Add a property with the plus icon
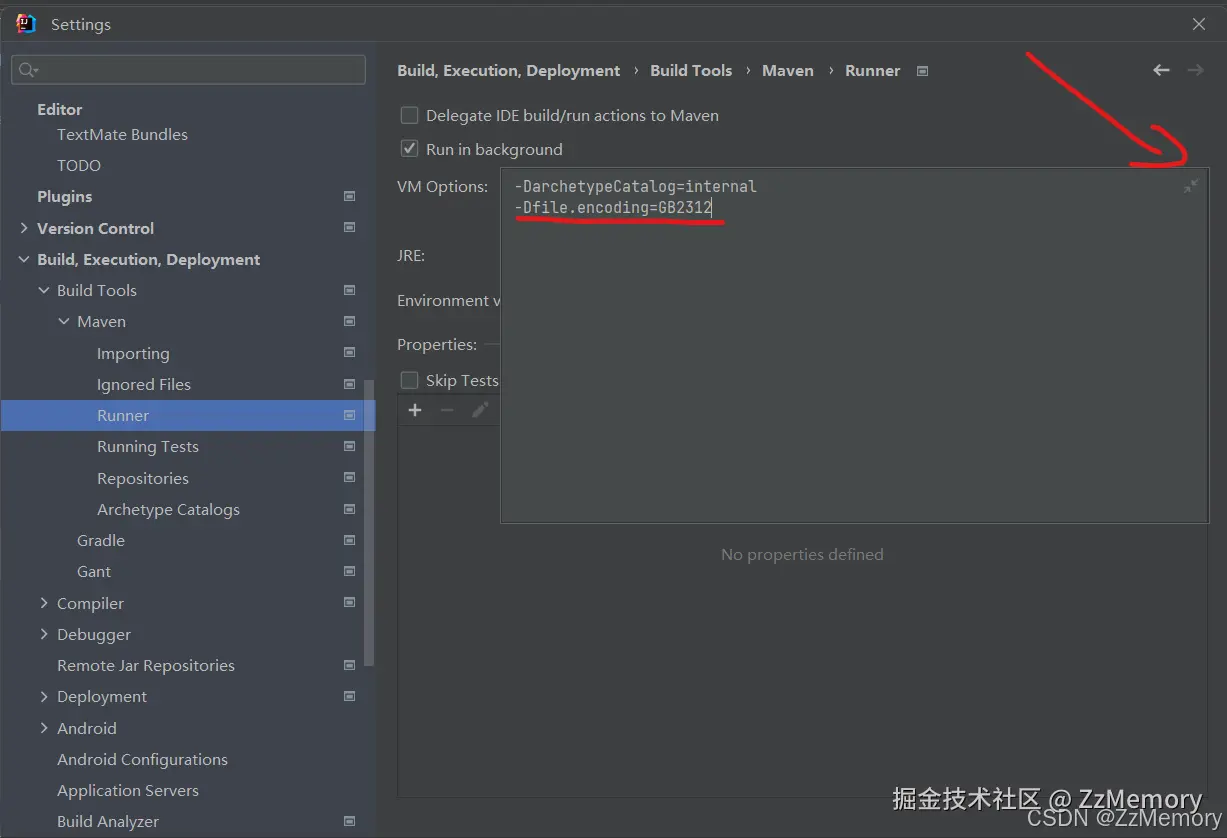This screenshot has width=1227, height=838. tap(415, 410)
